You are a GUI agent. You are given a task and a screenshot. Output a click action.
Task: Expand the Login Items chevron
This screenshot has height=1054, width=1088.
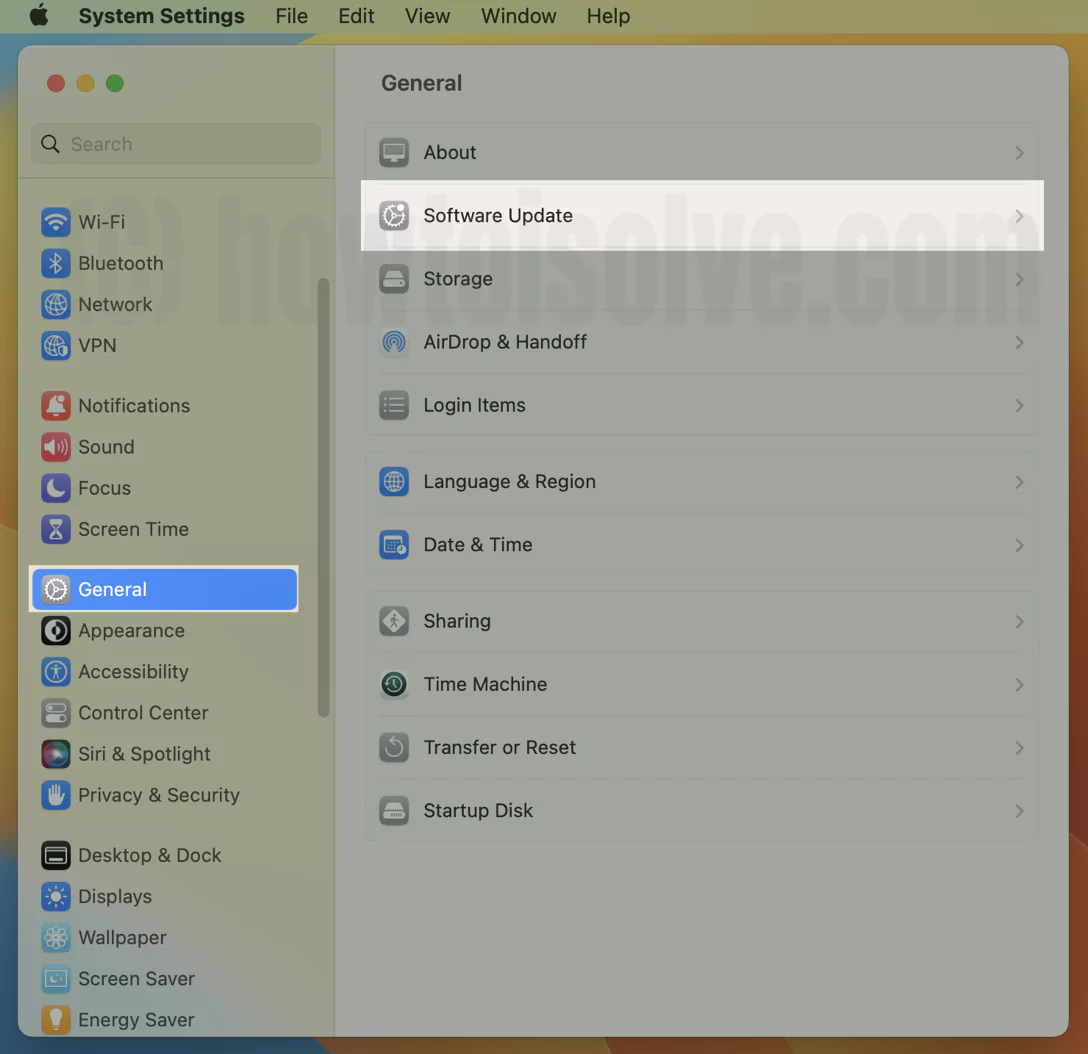pos(1019,405)
